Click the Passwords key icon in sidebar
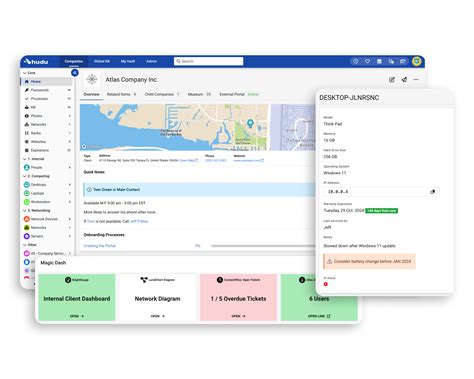Viewport: 474px width, 379px height. click(x=27, y=90)
